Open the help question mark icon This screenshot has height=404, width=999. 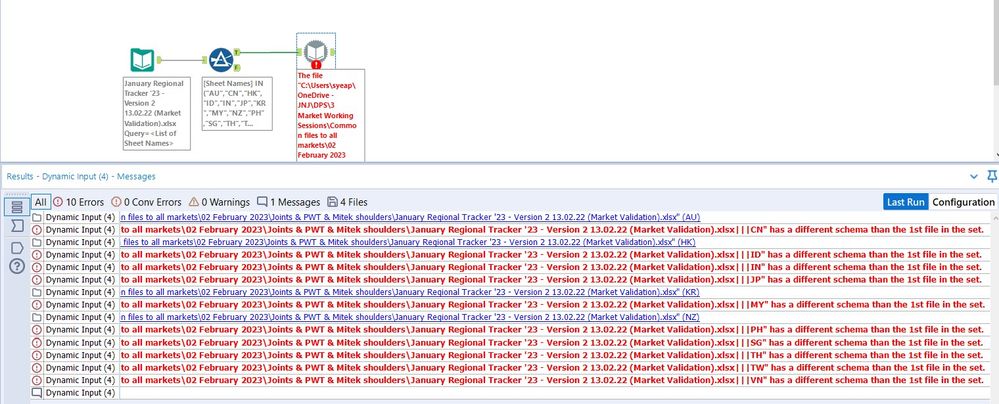17,266
